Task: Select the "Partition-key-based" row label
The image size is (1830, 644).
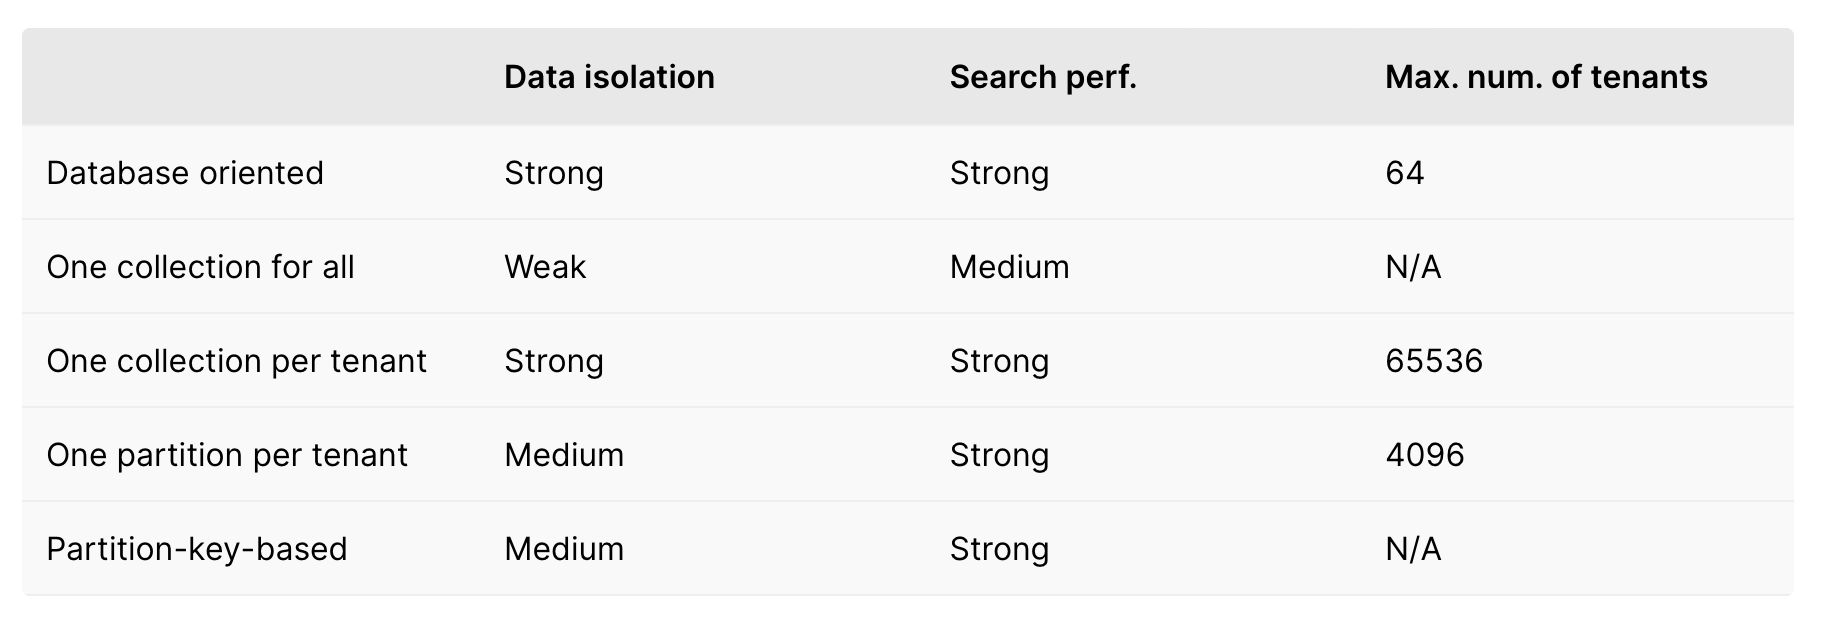Action: click(x=197, y=549)
